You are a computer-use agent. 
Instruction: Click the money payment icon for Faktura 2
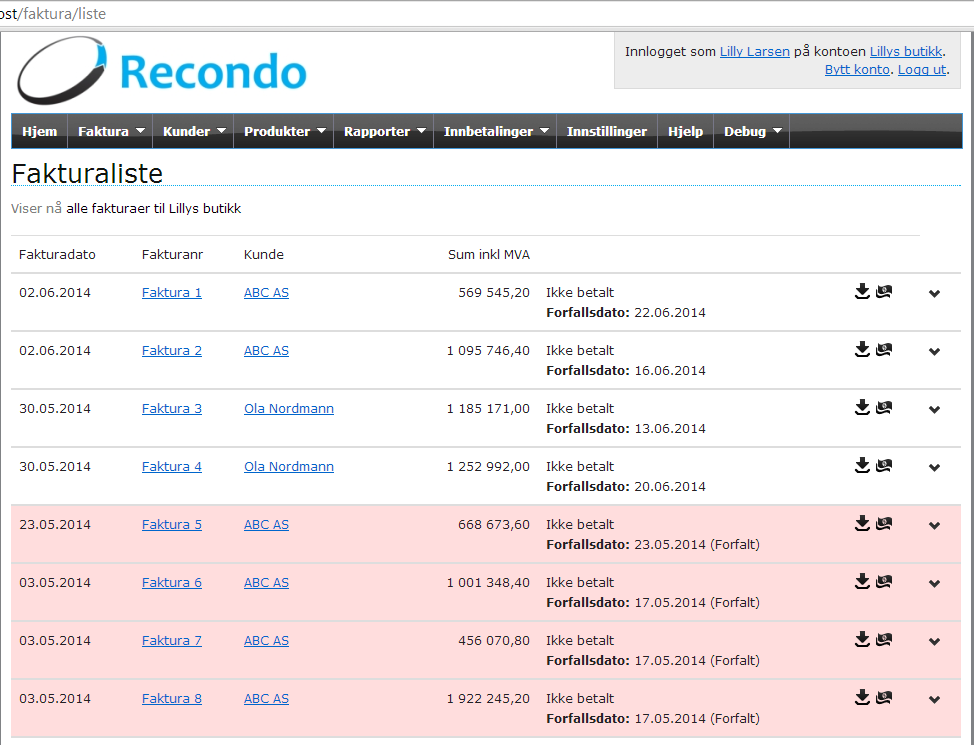click(x=884, y=350)
